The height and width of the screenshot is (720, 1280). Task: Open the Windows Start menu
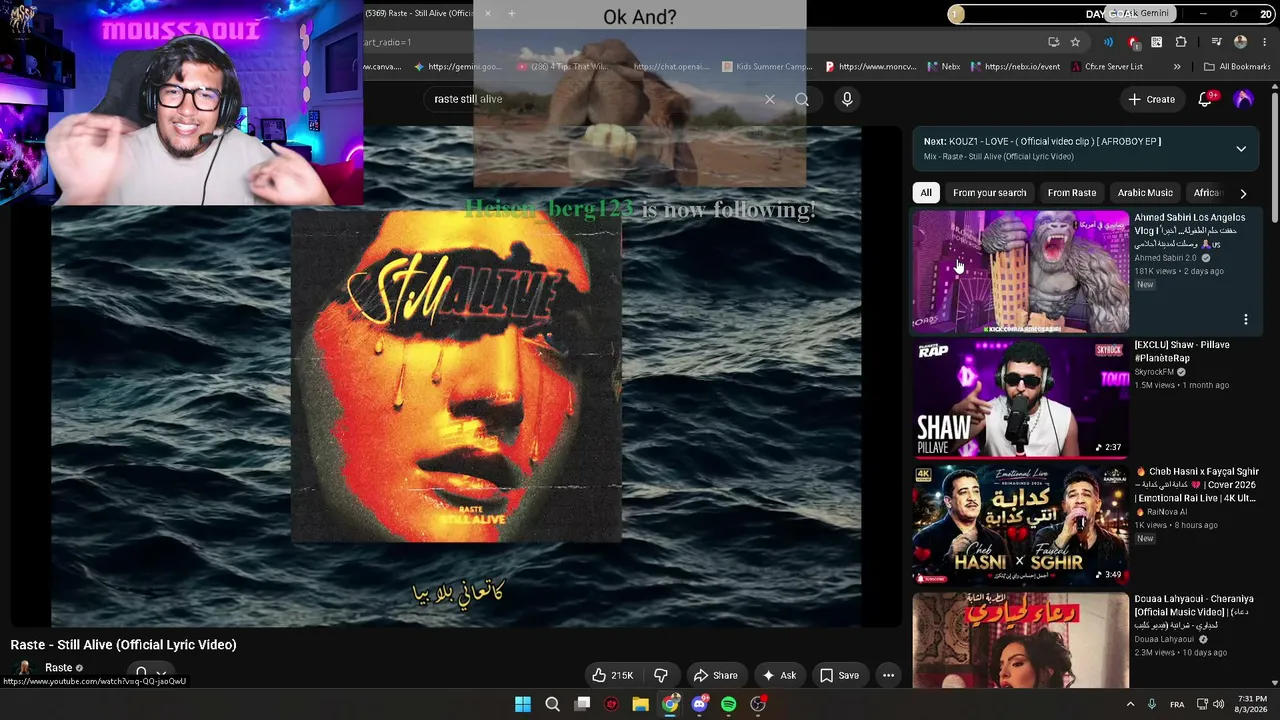(523, 704)
